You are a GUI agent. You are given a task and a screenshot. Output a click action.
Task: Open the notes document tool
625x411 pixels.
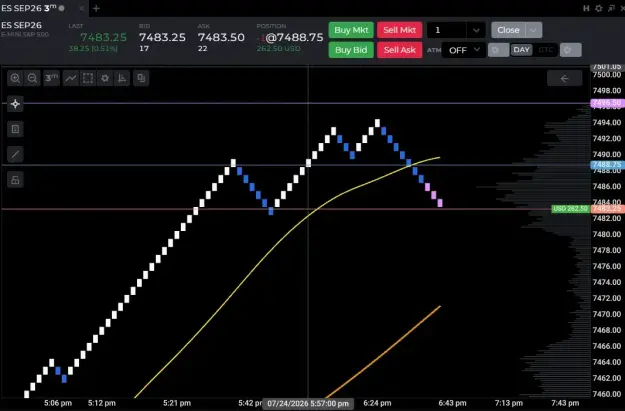click(x=15, y=129)
